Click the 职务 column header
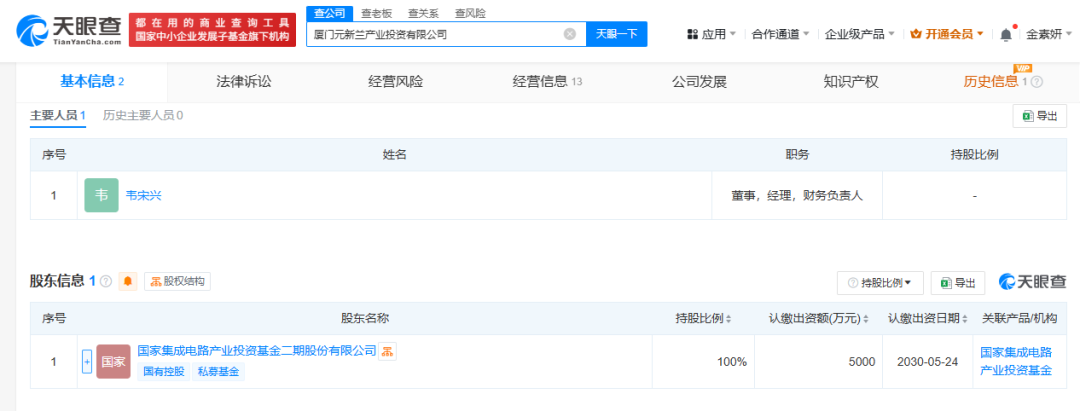Viewport: 1080px width, 411px height. click(797, 155)
